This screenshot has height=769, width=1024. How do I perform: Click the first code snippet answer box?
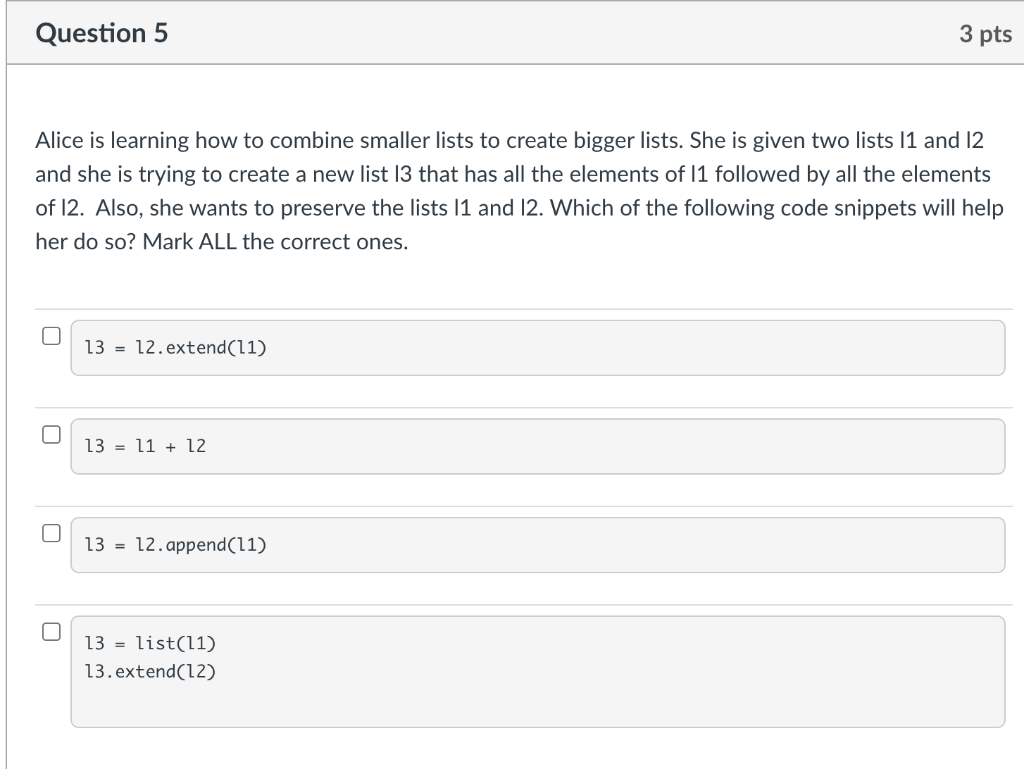point(538,347)
